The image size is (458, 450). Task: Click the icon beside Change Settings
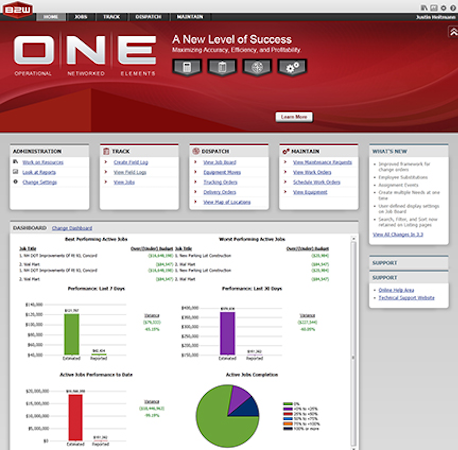pyautogui.click(x=15, y=182)
